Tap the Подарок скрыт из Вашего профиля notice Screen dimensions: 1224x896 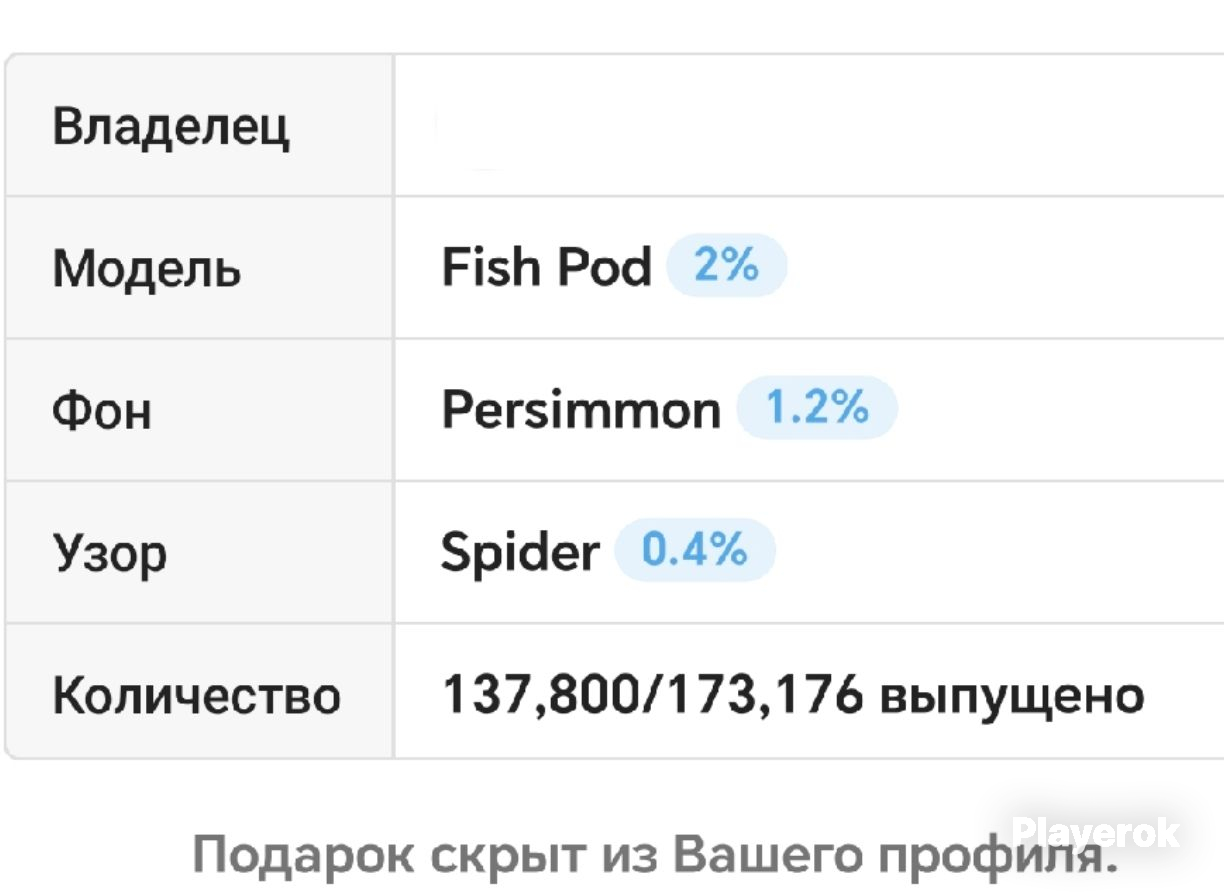[x=653, y=856]
